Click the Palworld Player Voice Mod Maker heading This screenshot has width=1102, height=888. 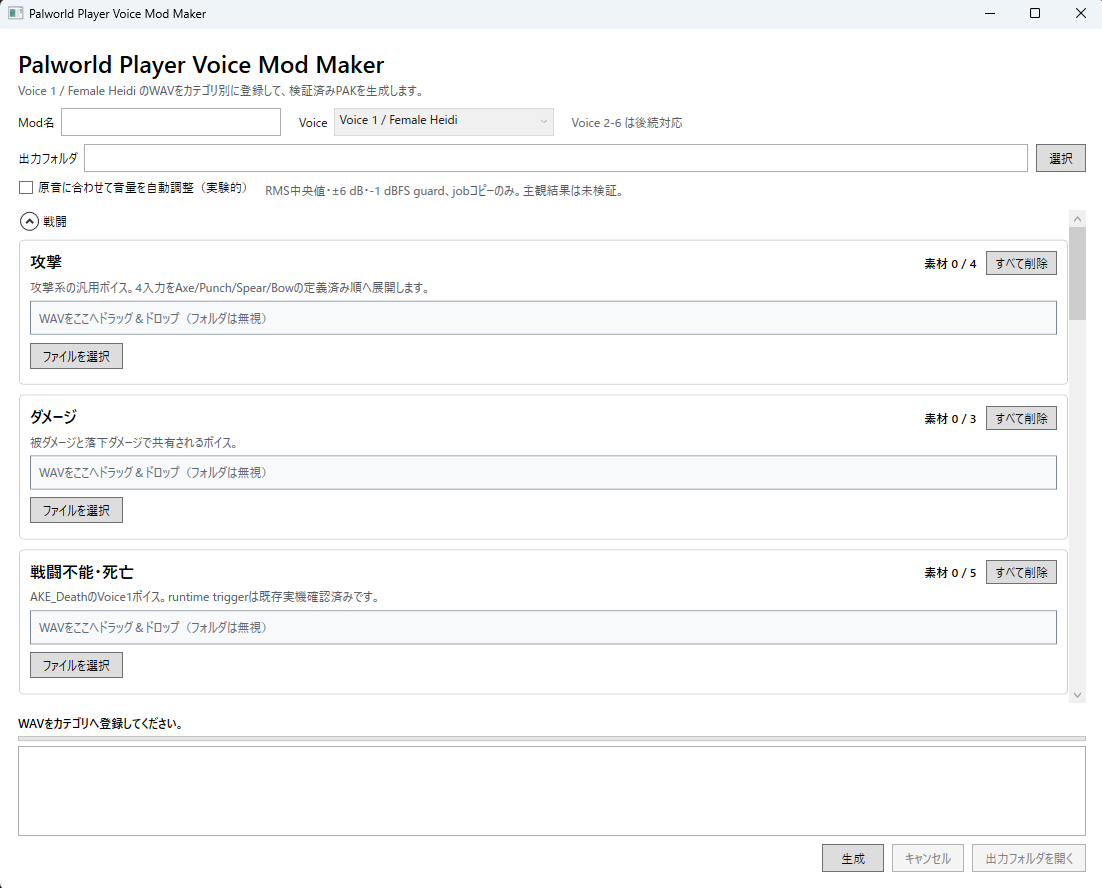[201, 65]
